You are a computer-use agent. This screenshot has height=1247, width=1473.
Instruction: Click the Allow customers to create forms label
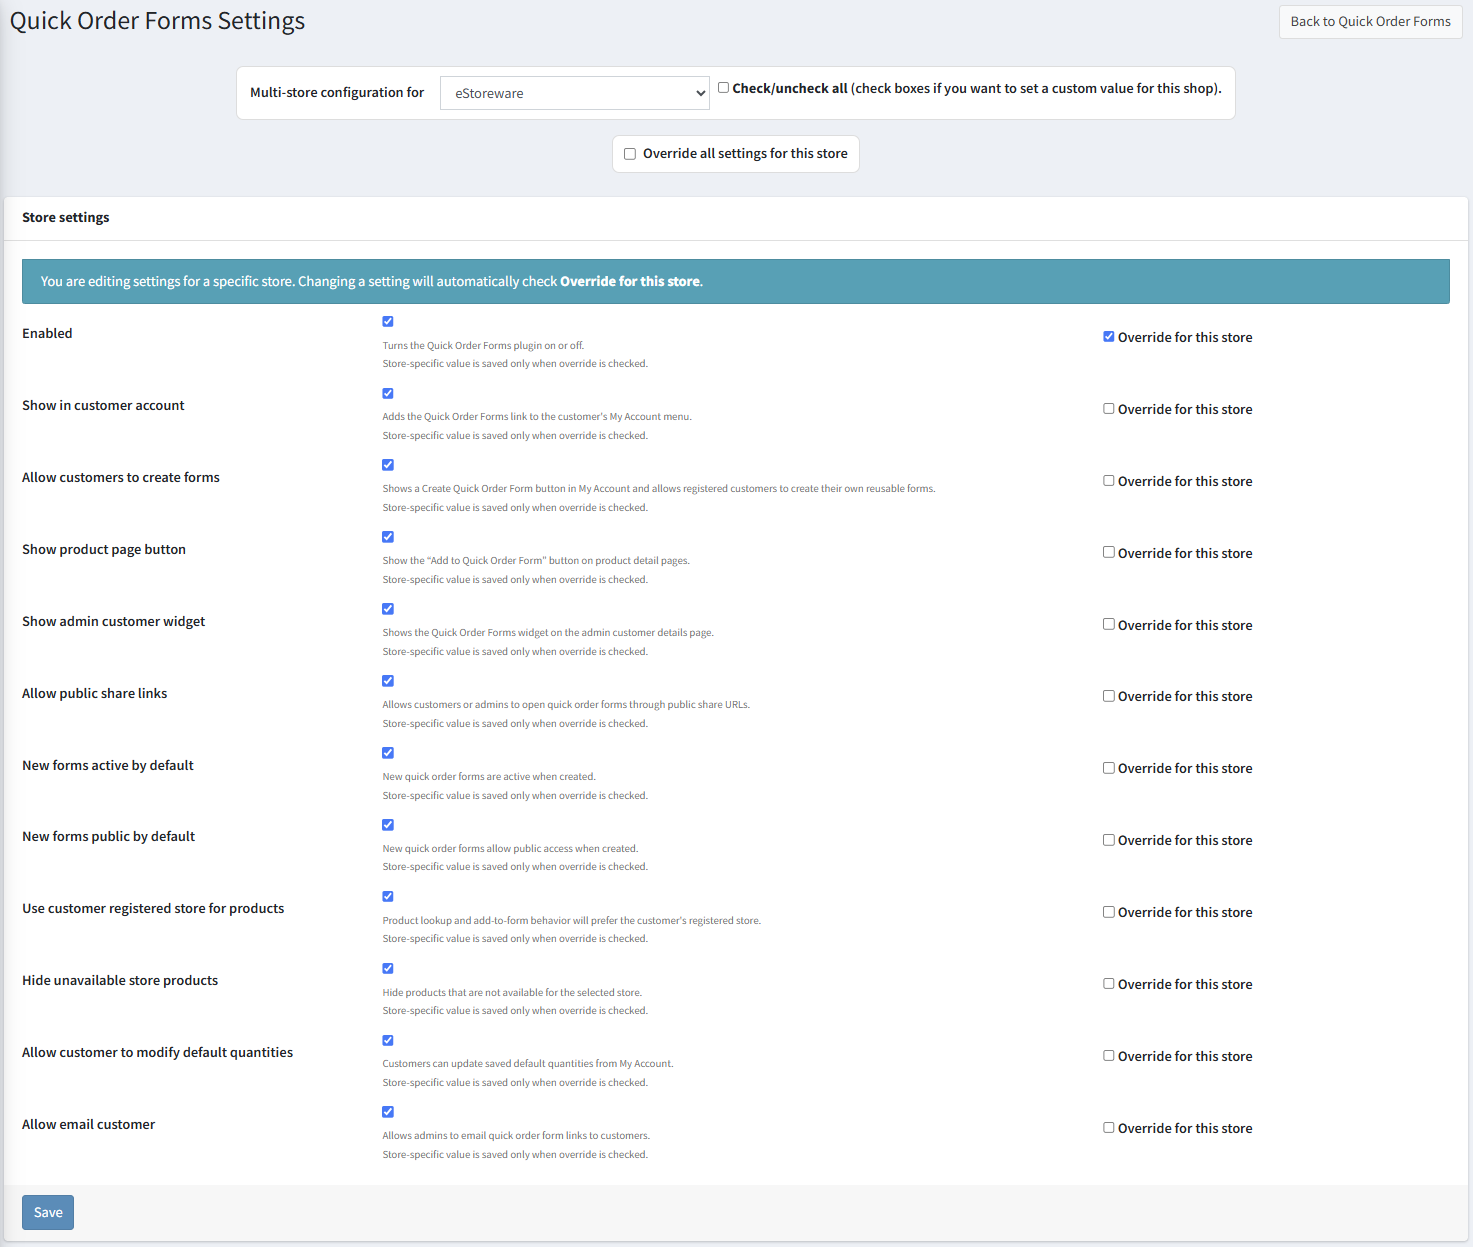point(121,478)
